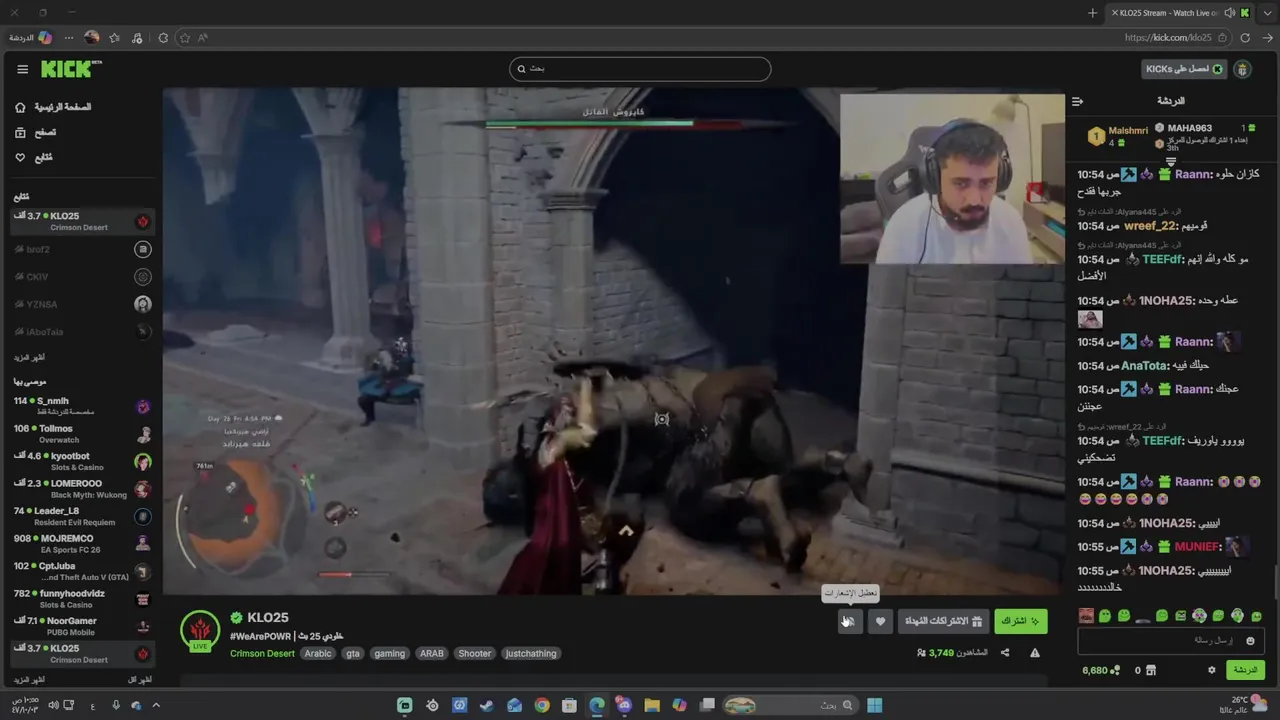The height and width of the screenshot is (720, 1280).
Task: Open the chat shop icon
Action: coord(1151,670)
